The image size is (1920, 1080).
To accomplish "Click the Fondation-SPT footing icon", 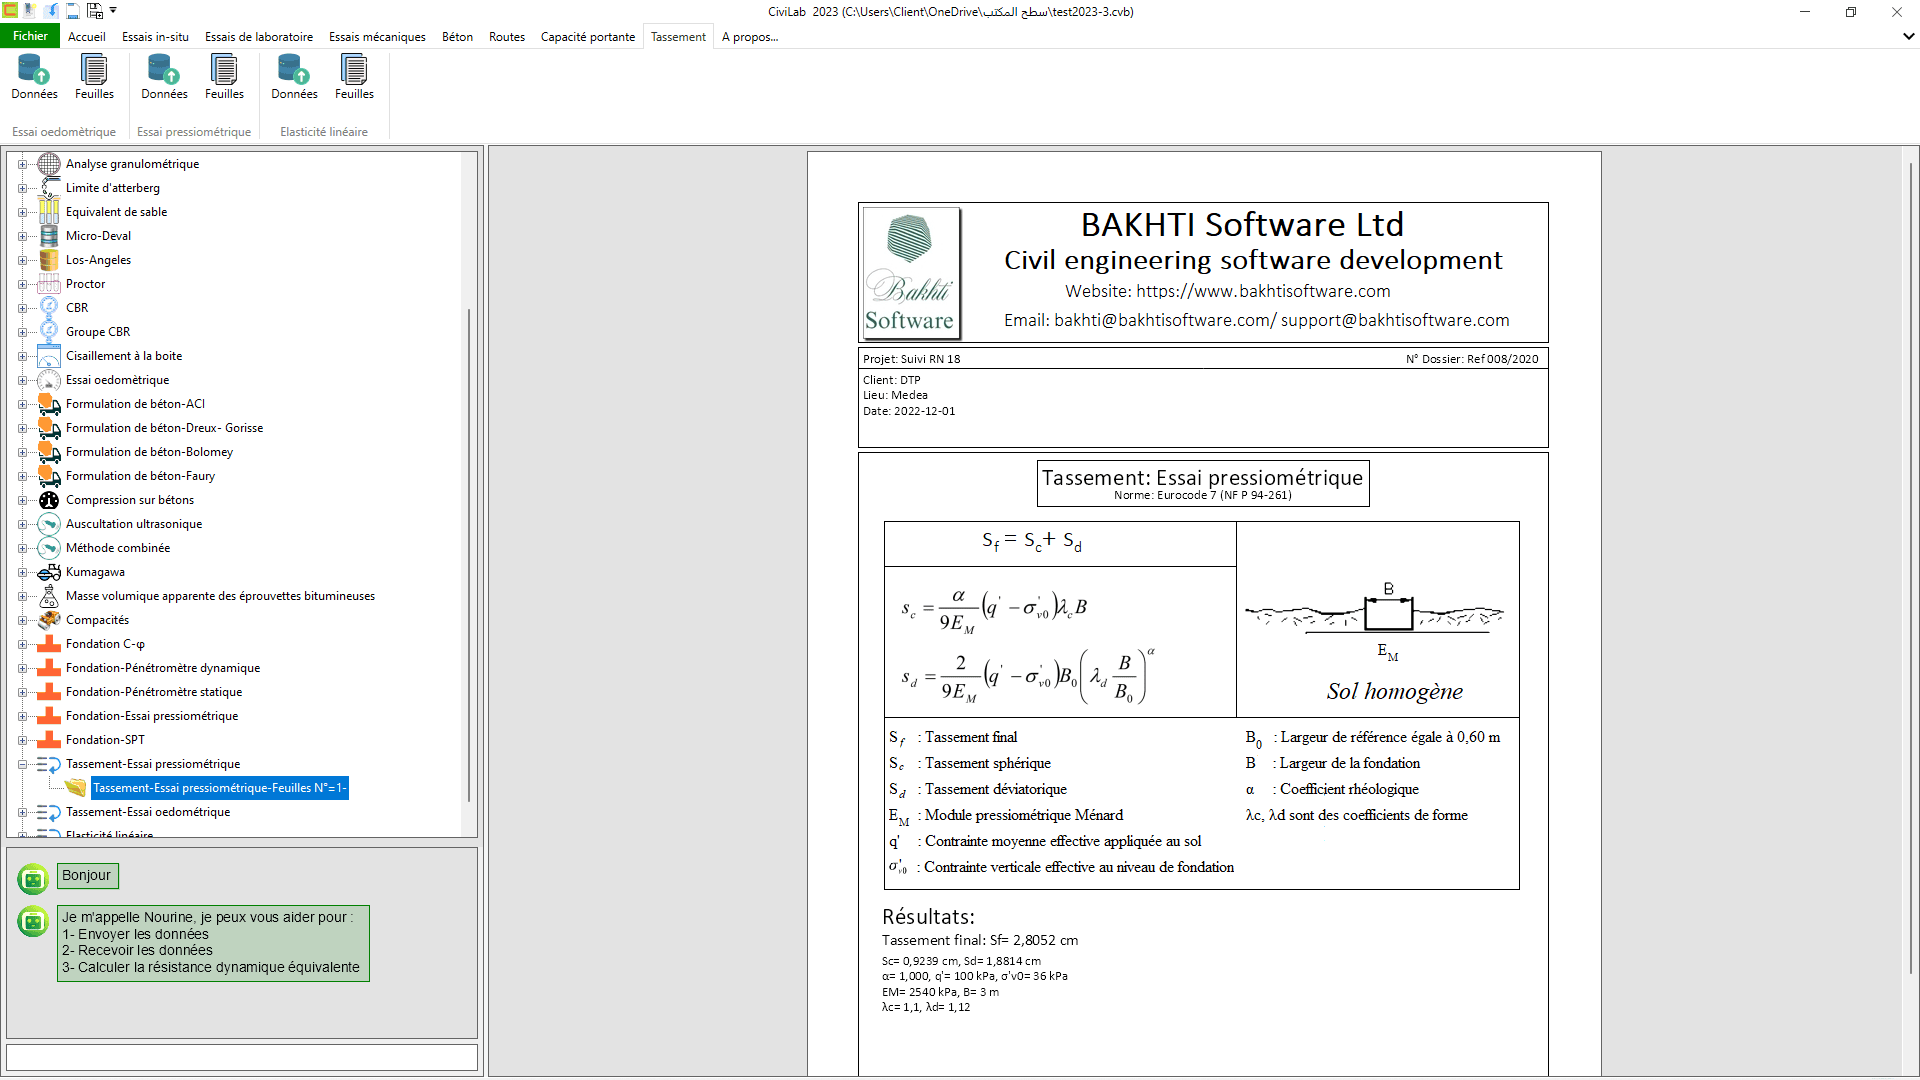I will (x=49, y=740).
